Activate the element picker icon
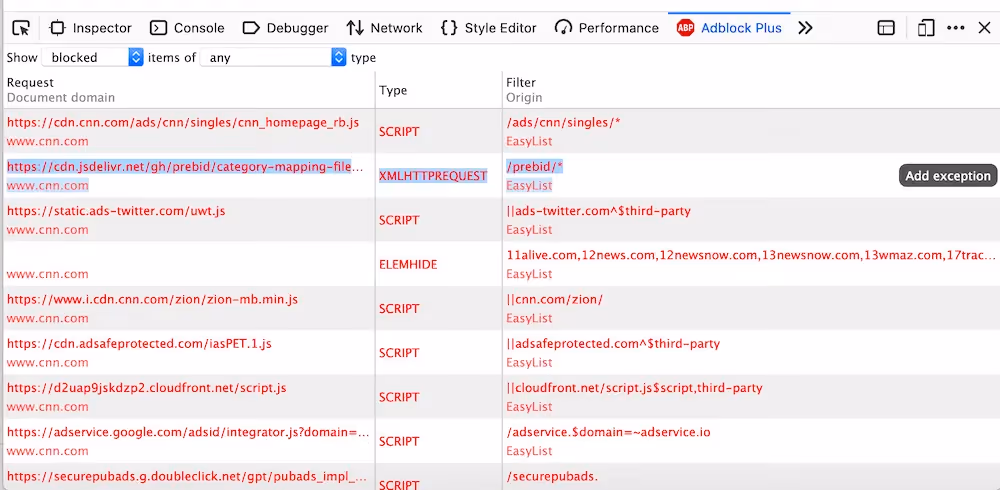The width and height of the screenshot is (1000, 490). pos(21,28)
